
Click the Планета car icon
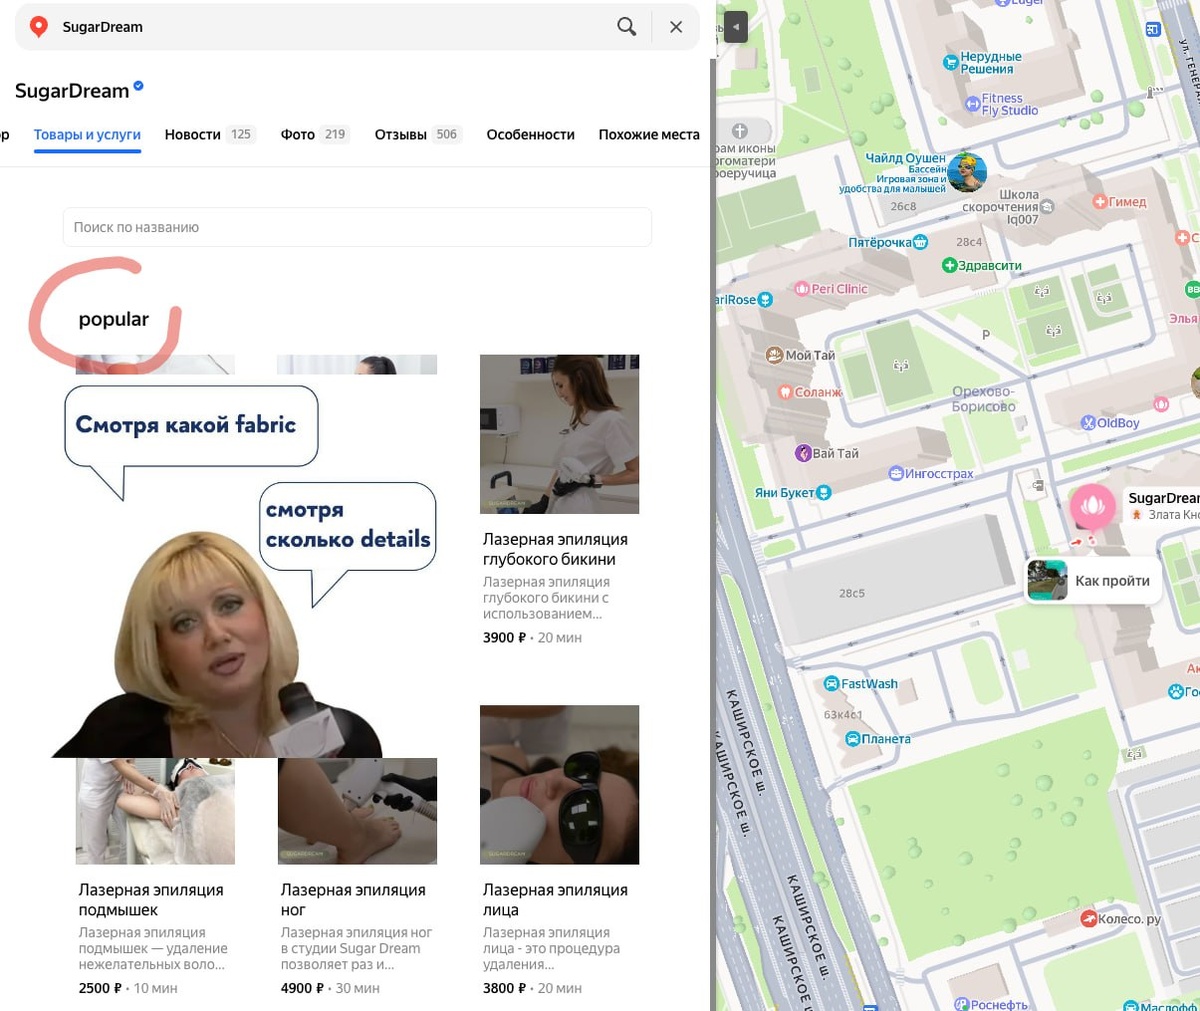(x=853, y=739)
